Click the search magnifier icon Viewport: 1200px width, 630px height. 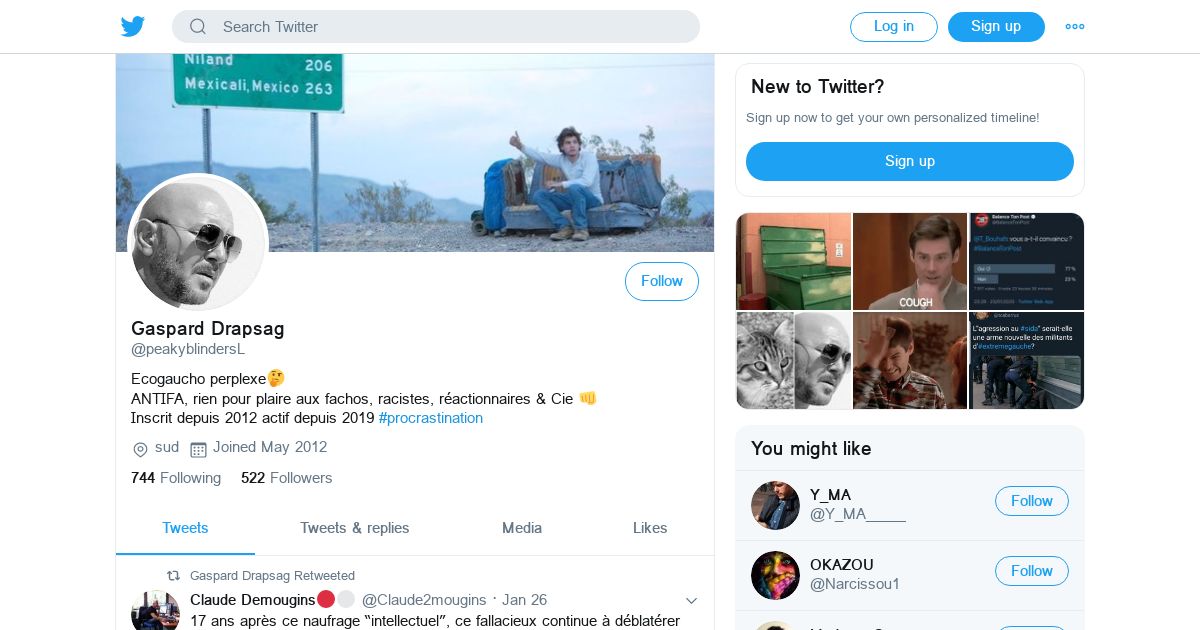(198, 27)
